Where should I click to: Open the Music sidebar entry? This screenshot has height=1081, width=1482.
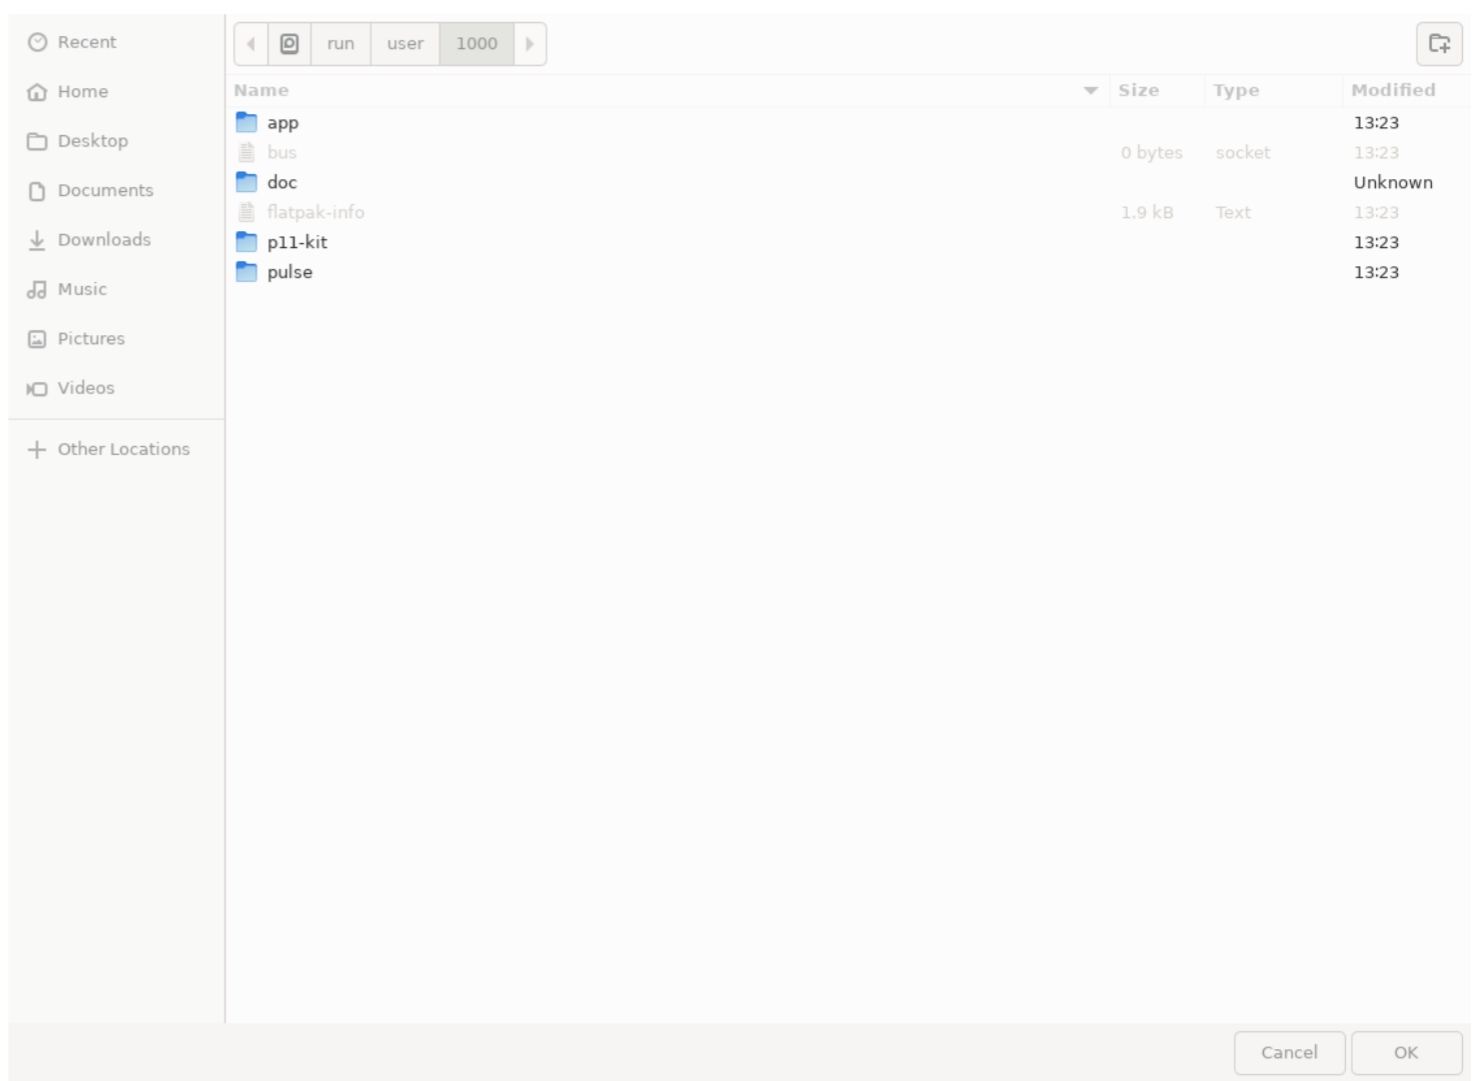(x=84, y=289)
